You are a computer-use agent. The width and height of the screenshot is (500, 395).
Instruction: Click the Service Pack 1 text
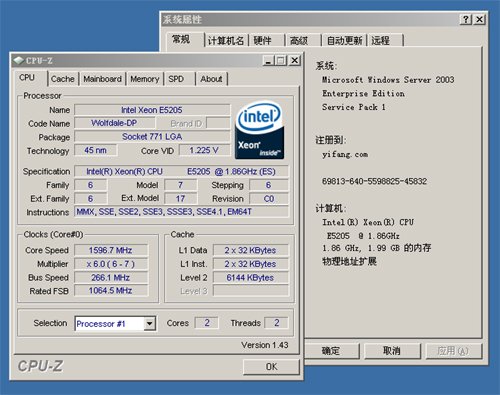[x=354, y=107]
